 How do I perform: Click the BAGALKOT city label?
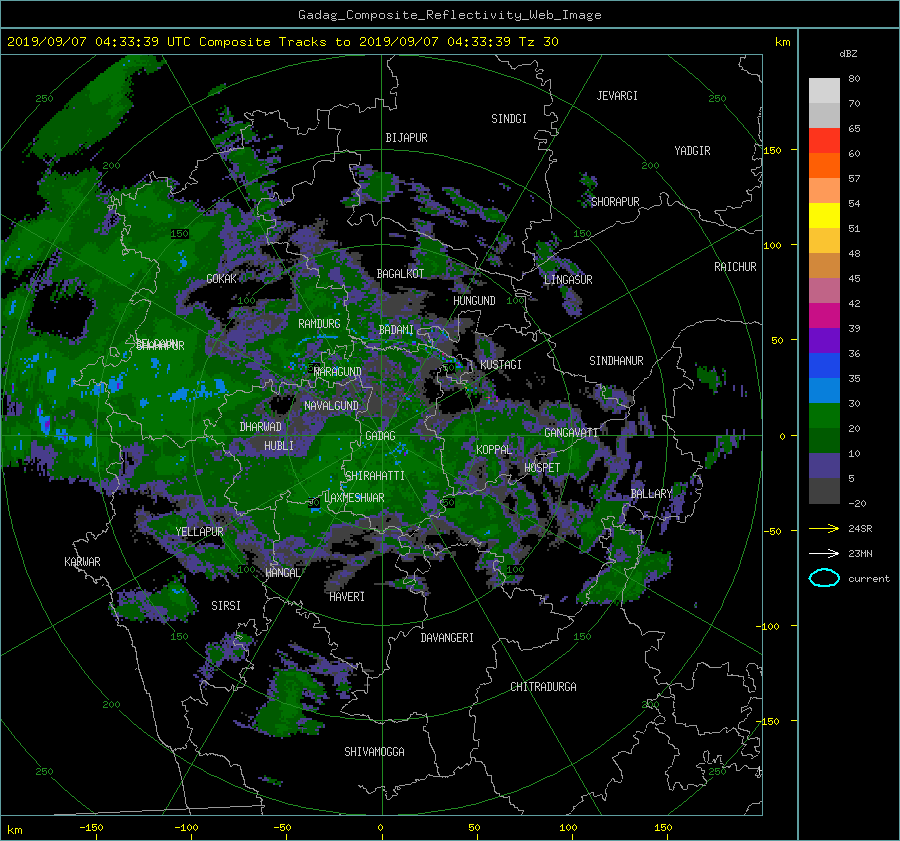tap(400, 274)
